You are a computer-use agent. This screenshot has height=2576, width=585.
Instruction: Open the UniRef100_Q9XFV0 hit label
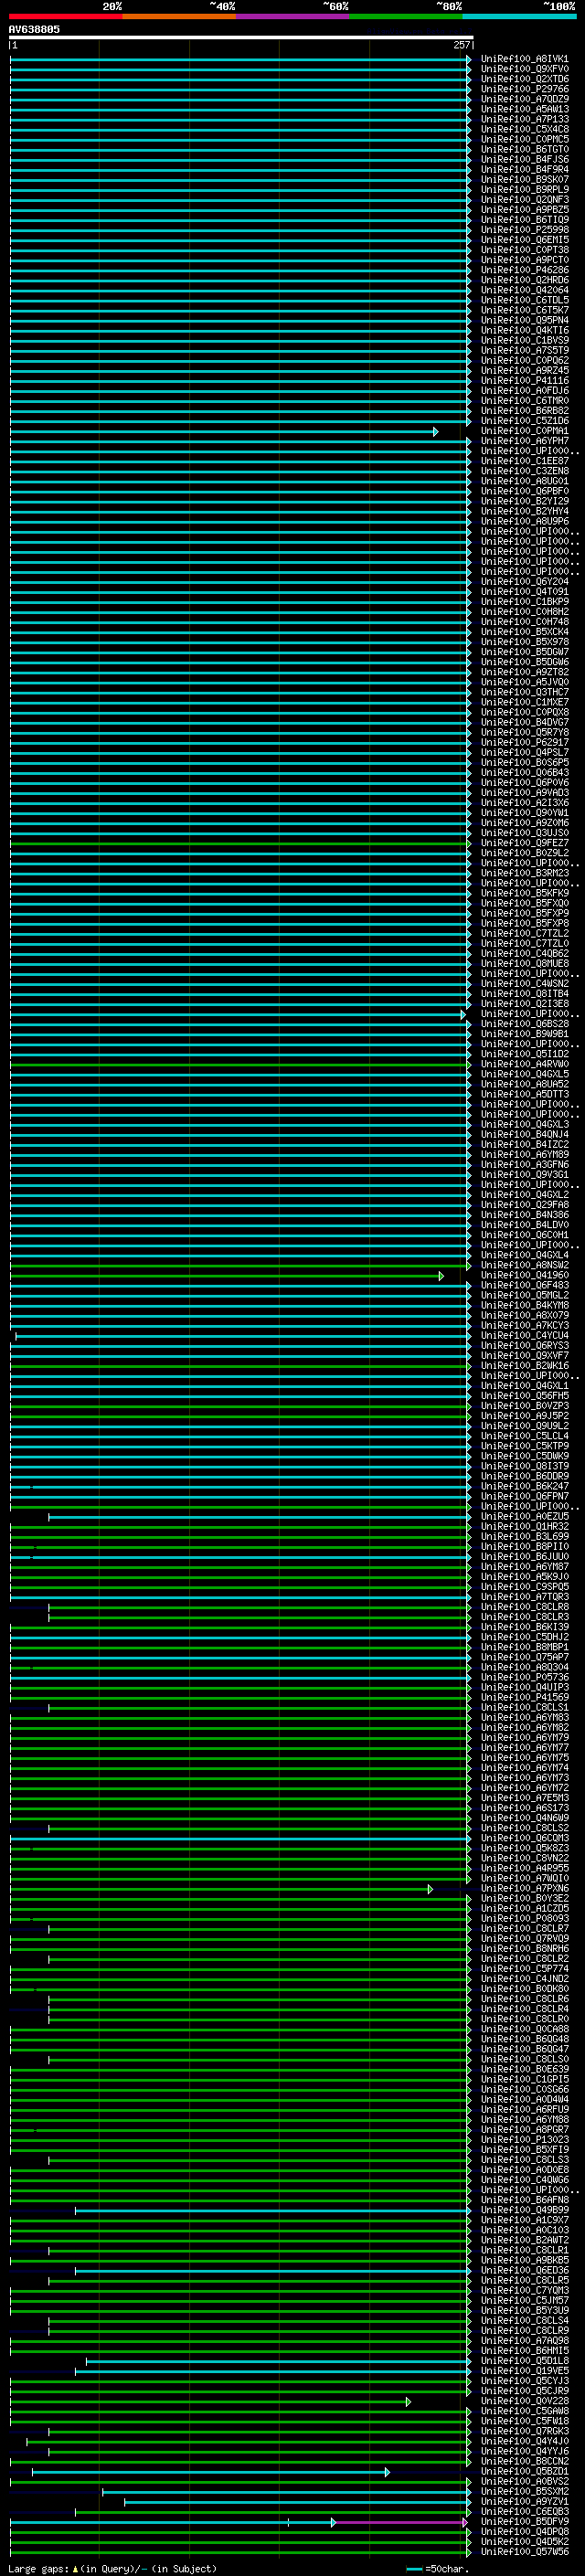point(524,69)
